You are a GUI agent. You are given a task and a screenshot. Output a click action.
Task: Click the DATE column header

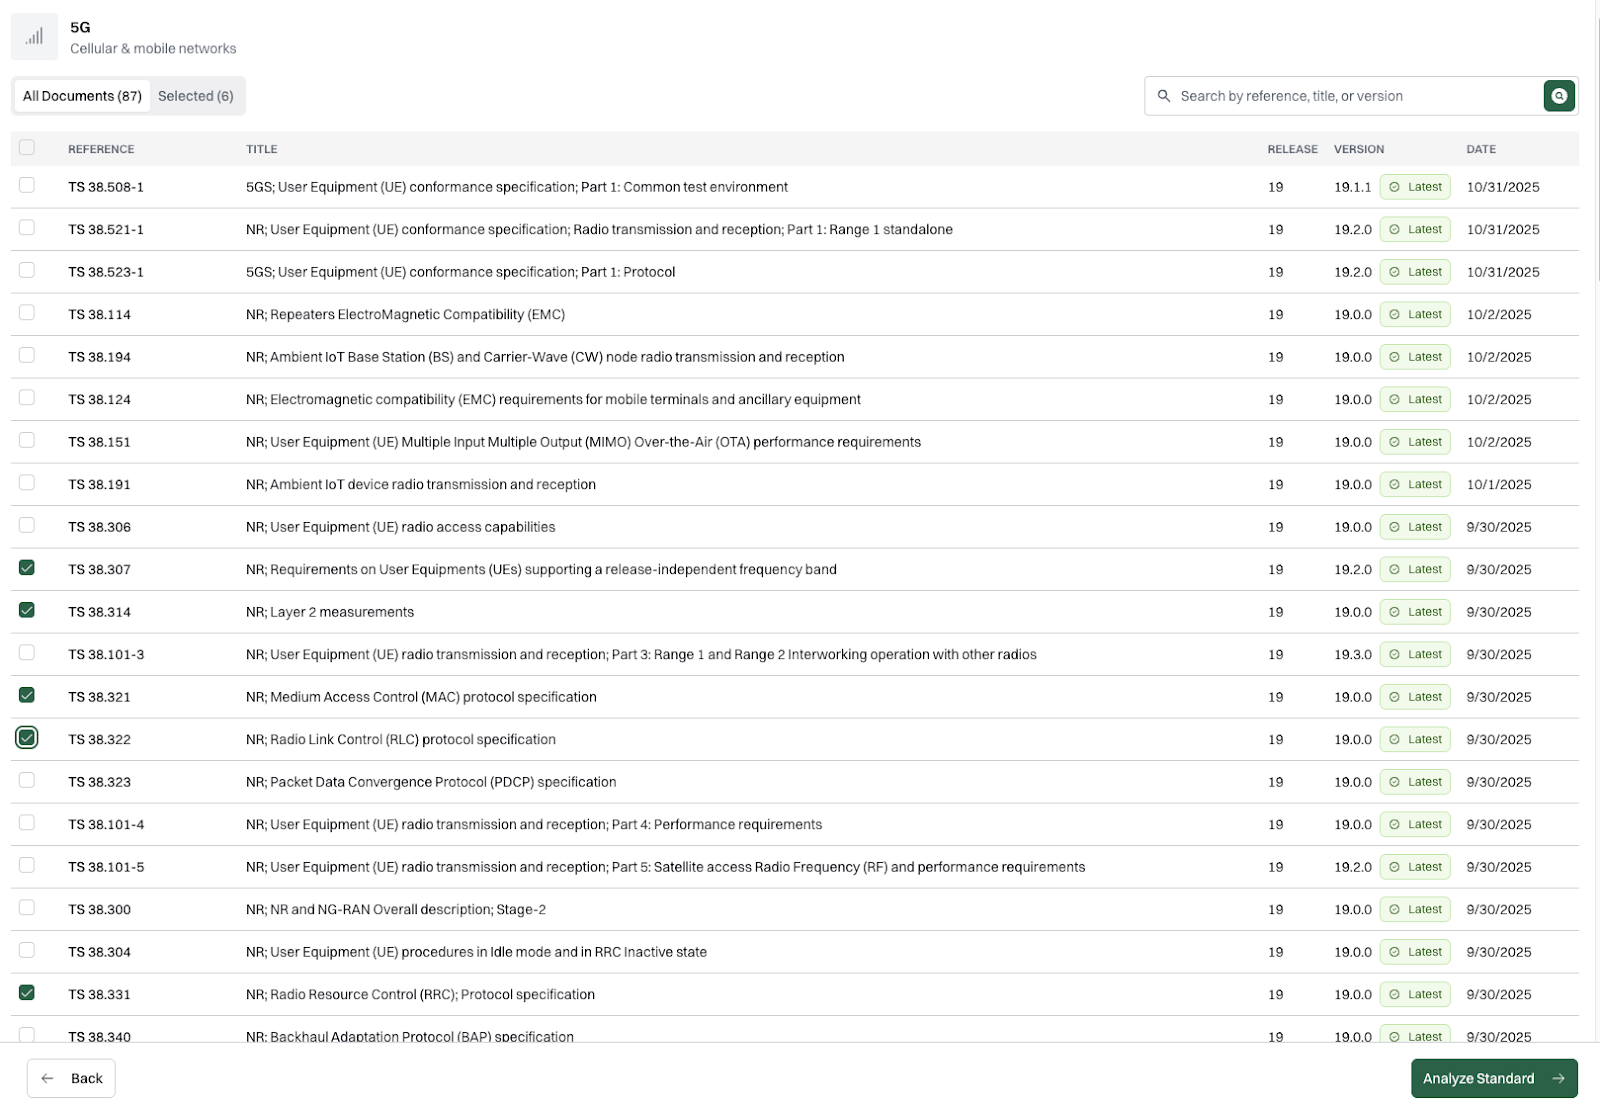(1481, 149)
